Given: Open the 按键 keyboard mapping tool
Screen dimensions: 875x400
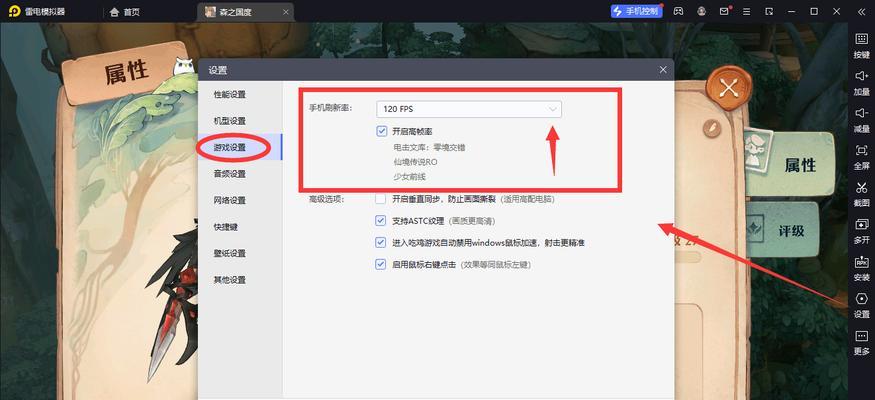Looking at the screenshot, I should click(861, 45).
